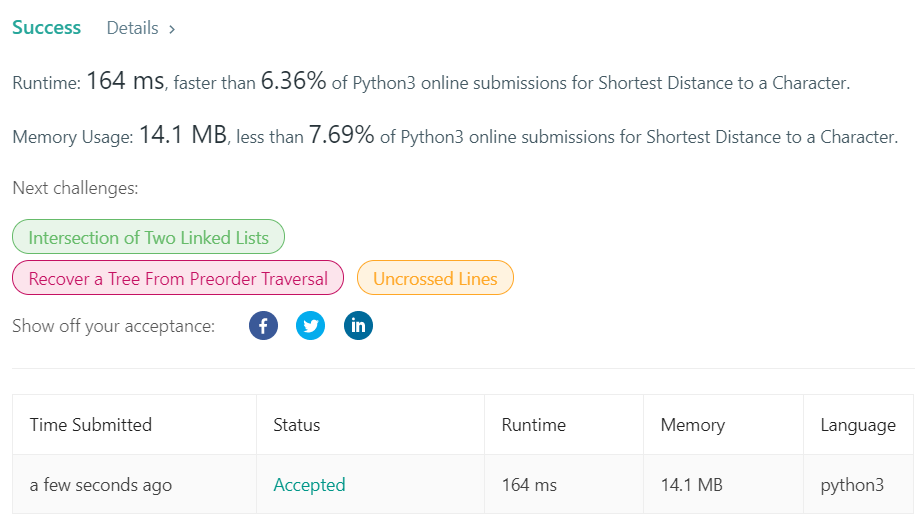922x530 pixels.
Task: Click the chevron arrow next to Details
Action: coord(172,29)
